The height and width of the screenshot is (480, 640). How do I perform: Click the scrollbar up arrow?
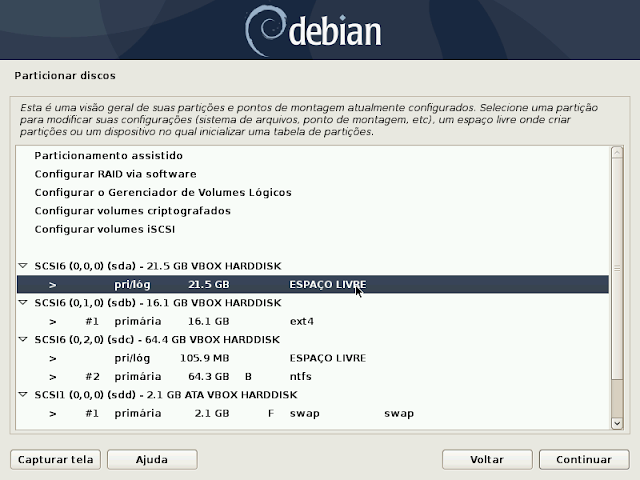(x=617, y=152)
